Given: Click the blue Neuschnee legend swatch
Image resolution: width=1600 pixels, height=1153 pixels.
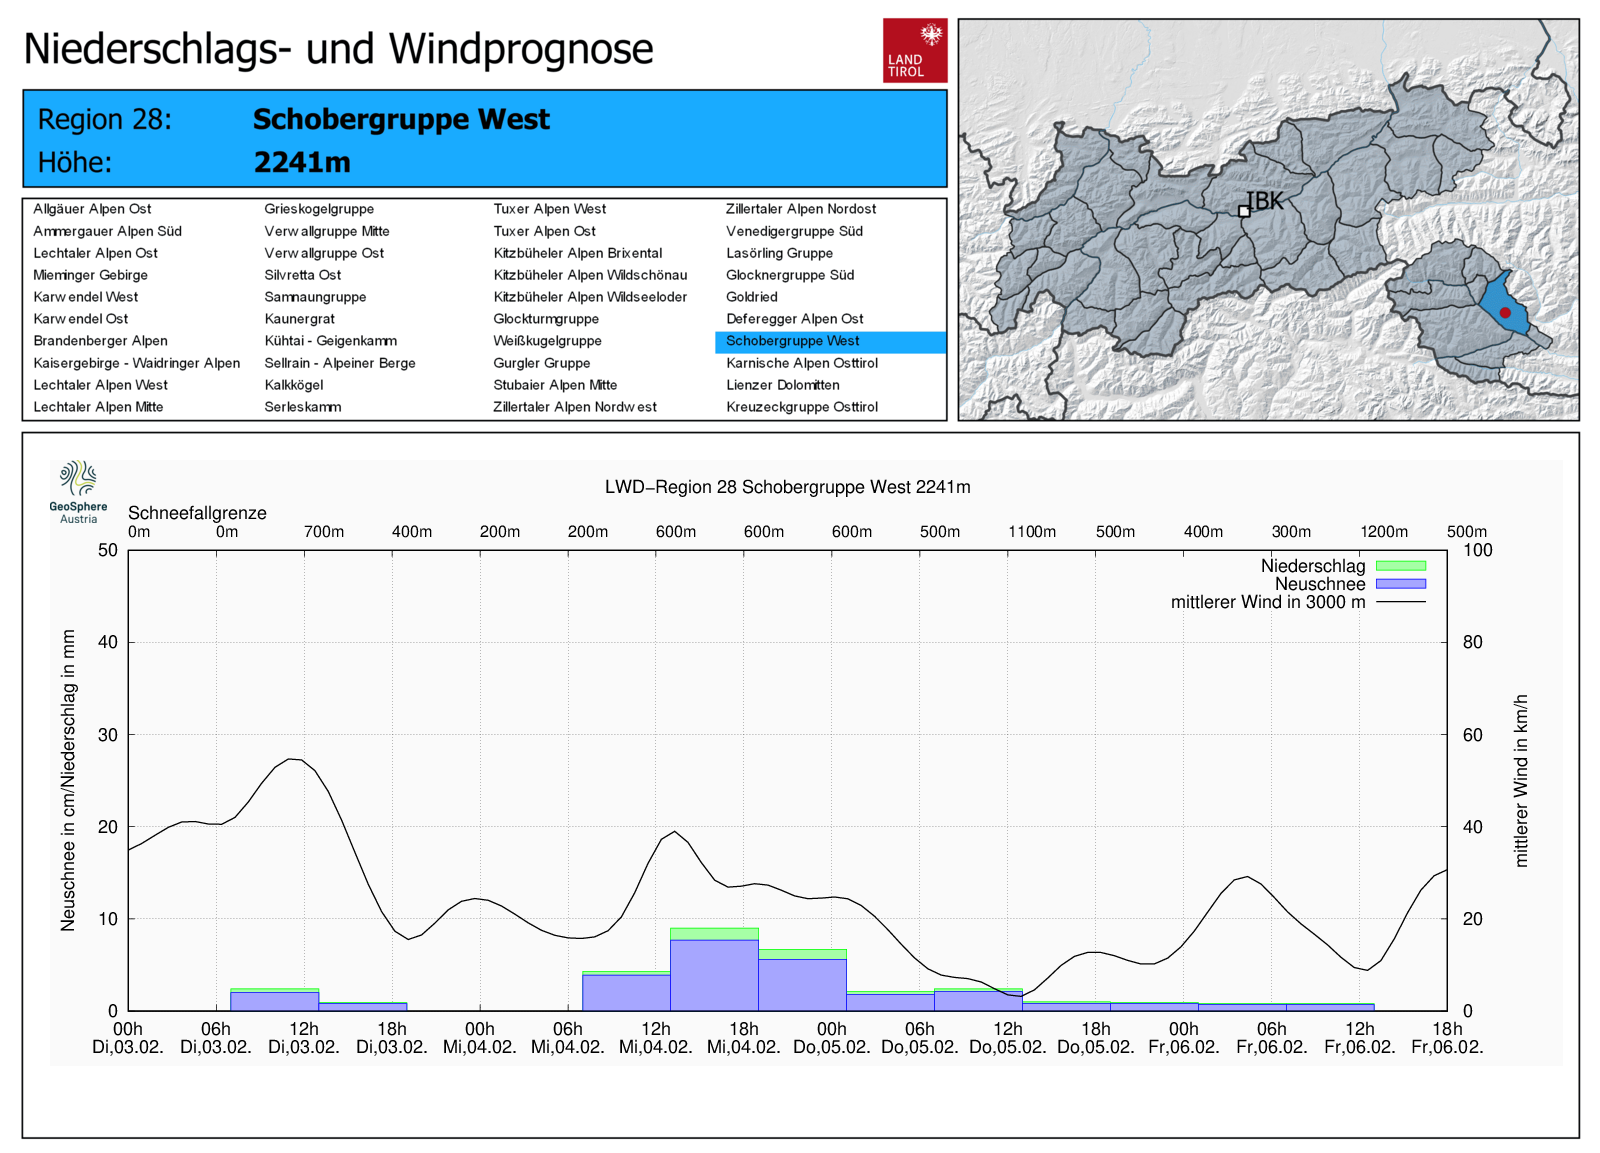Looking at the screenshot, I should (x=1400, y=584).
